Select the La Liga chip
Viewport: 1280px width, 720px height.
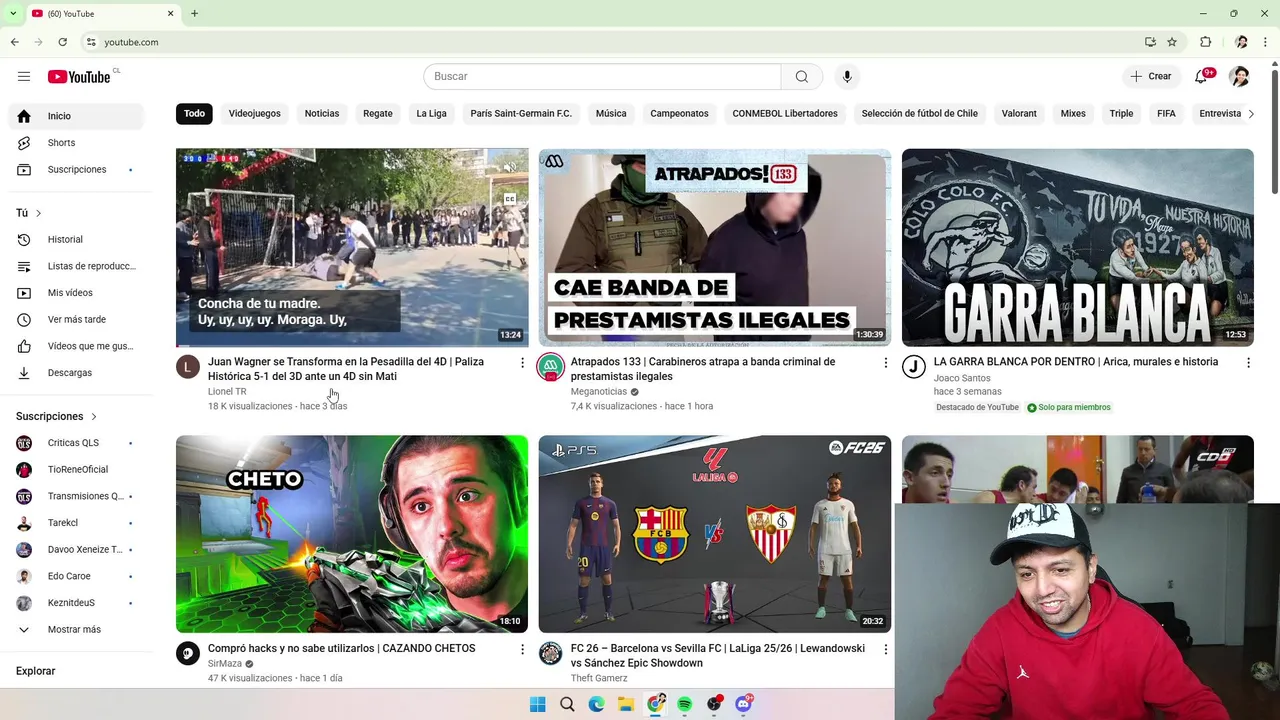coord(432,114)
